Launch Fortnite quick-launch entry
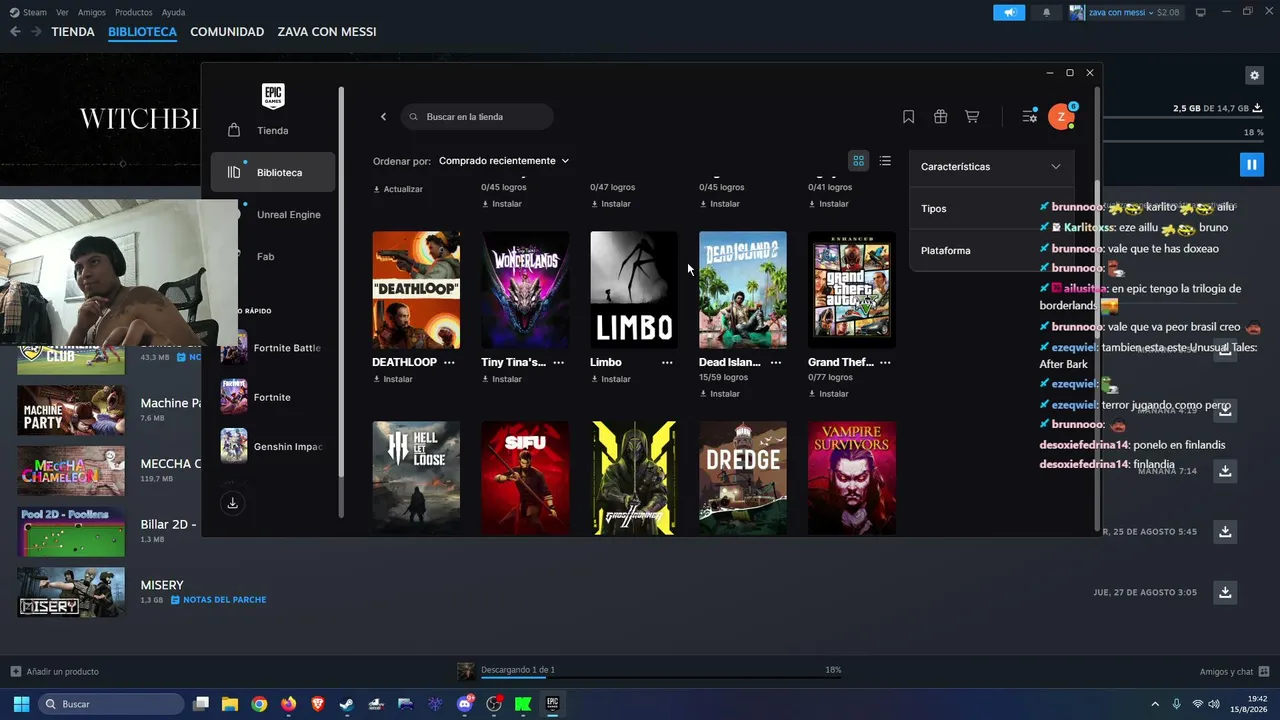 coord(272,397)
